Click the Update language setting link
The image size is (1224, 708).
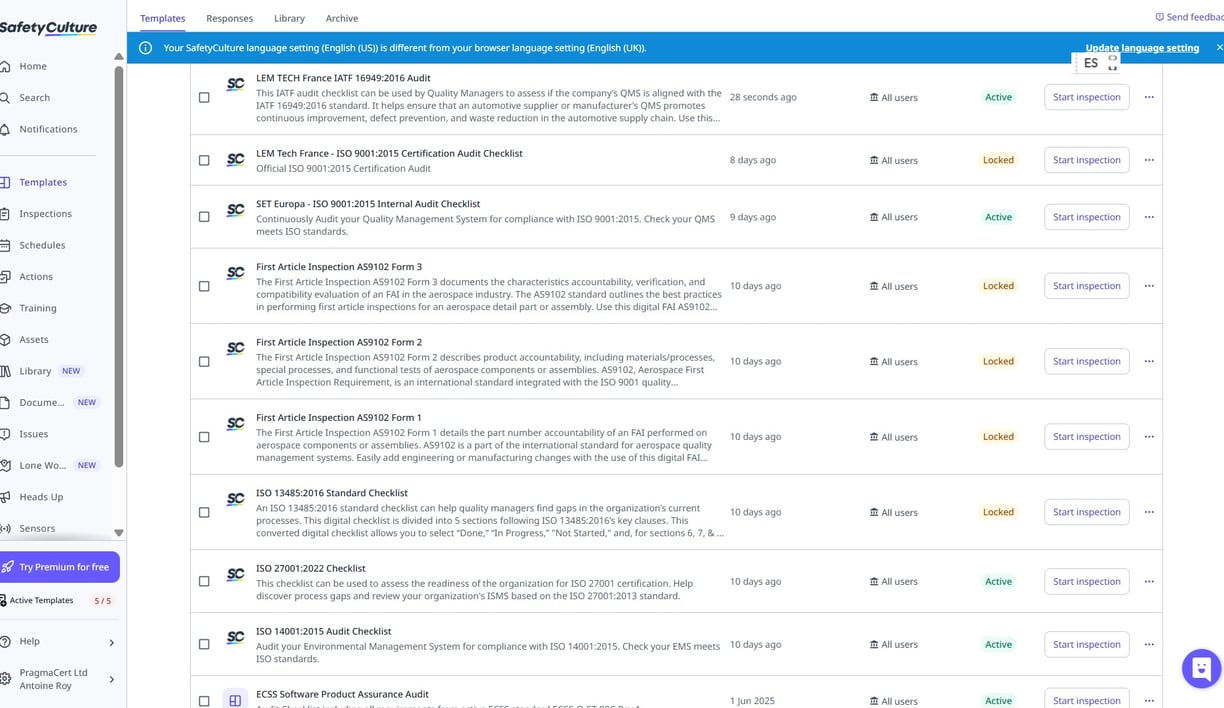pyautogui.click(x=1142, y=48)
